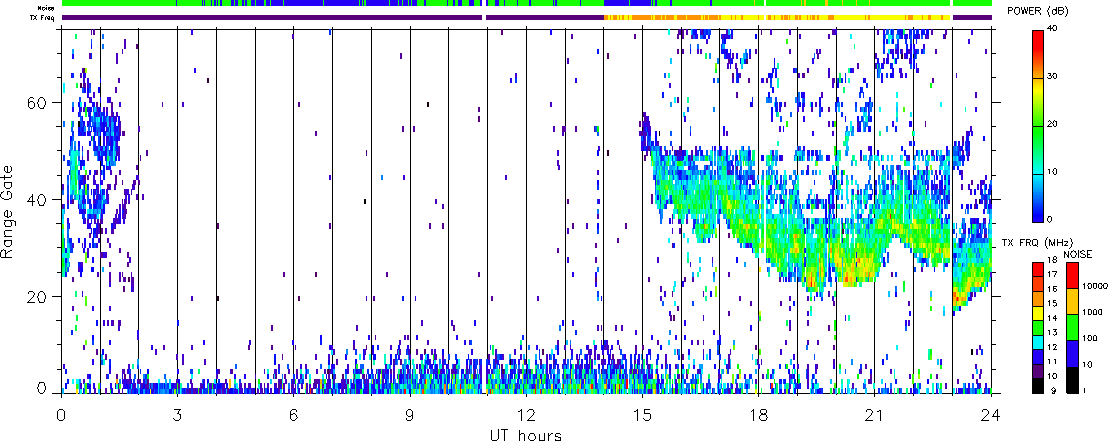Click the 30 value on power colorbar
The image size is (1108, 441).
[x=1051, y=77]
